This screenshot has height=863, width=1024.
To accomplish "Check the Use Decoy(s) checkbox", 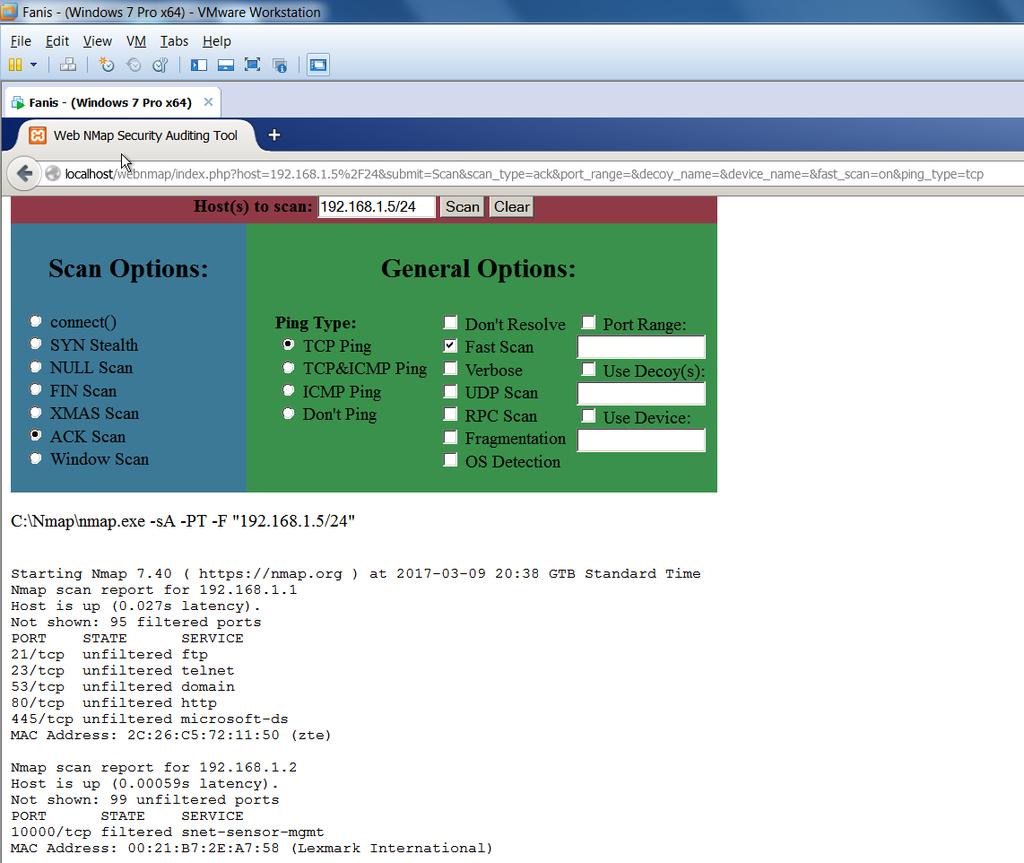I will pos(588,369).
